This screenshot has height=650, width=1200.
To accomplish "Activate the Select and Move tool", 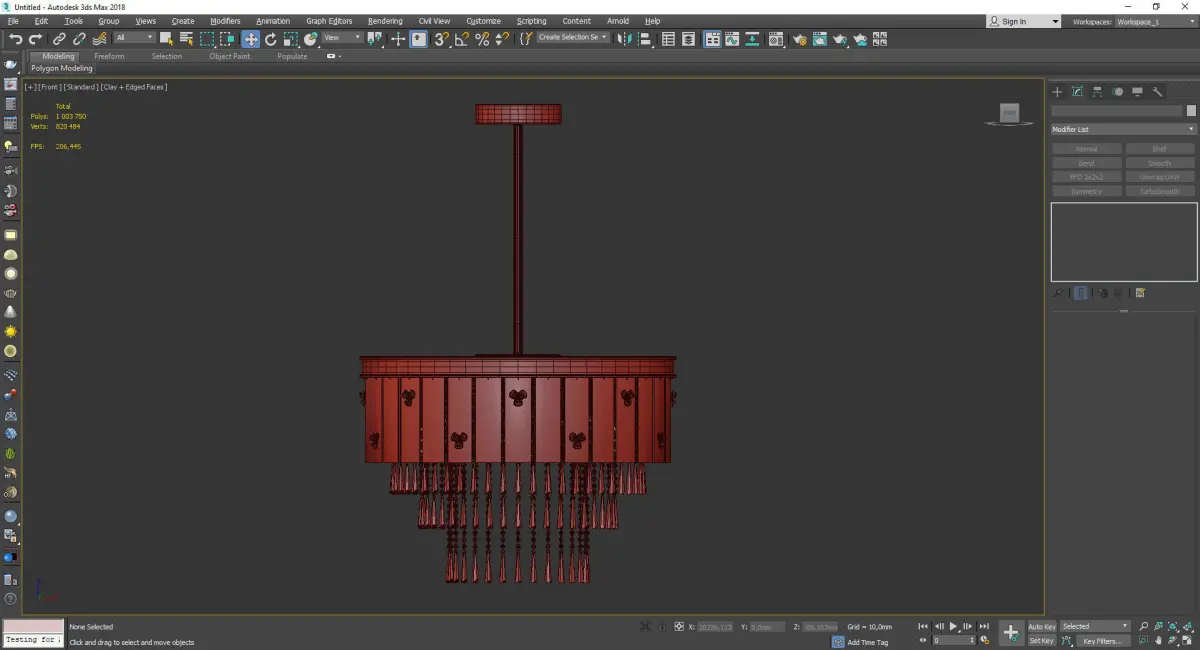I will (x=250, y=39).
